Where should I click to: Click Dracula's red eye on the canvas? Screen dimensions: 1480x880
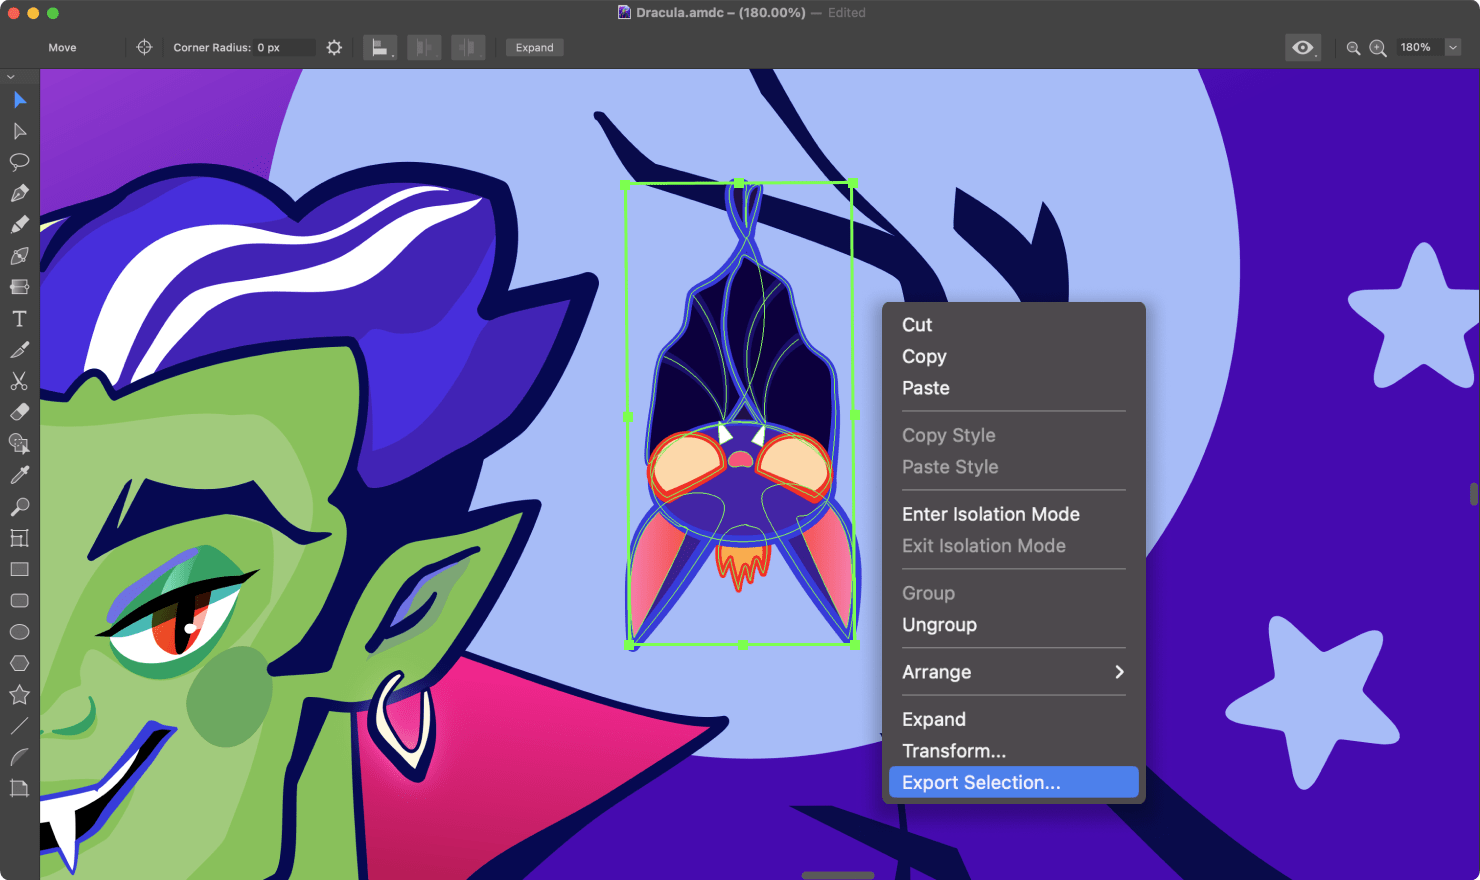coord(177,627)
